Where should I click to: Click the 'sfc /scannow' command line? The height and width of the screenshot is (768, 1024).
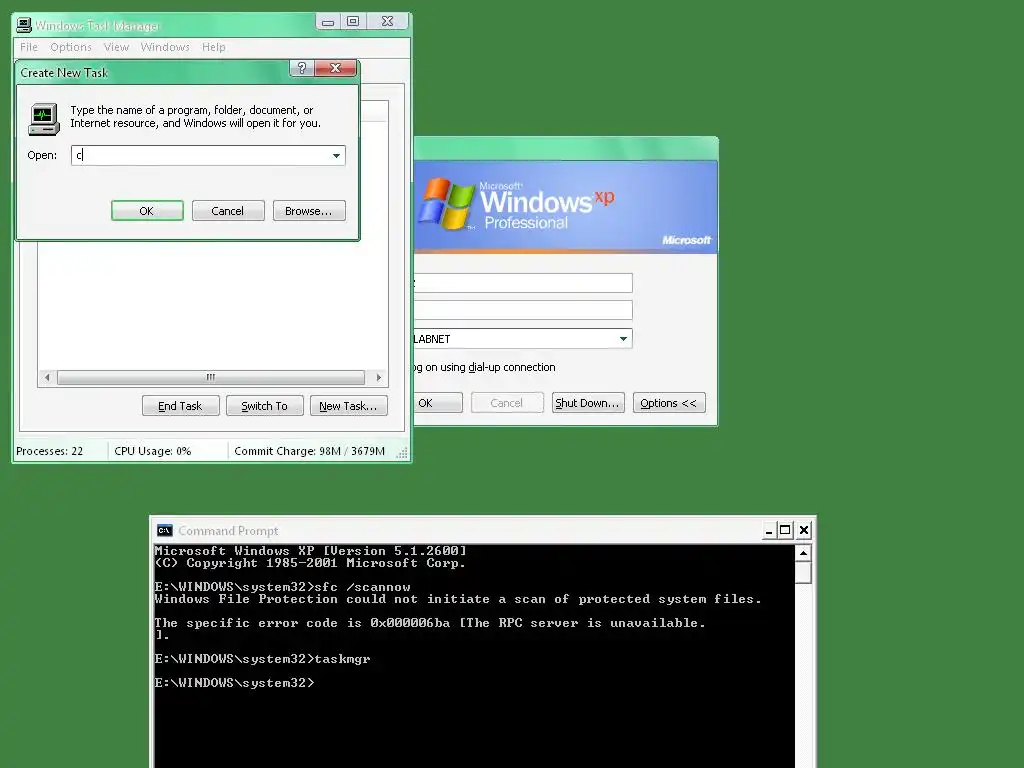click(283, 587)
